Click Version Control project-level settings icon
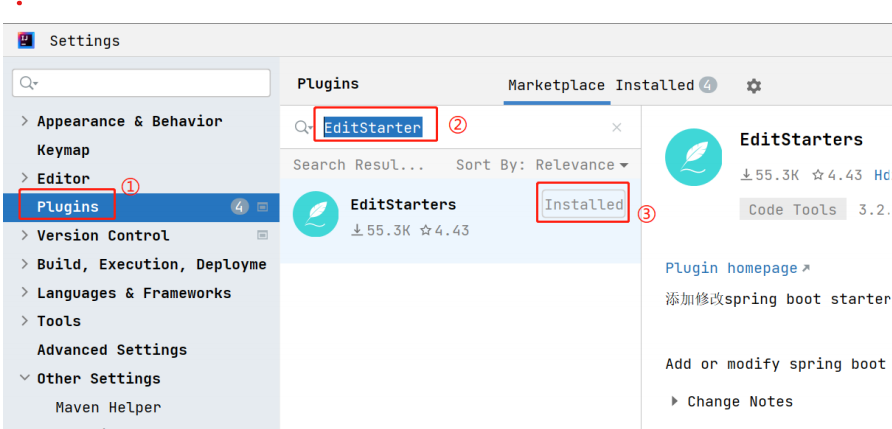Viewport: 892px width, 429px height. 262,234
